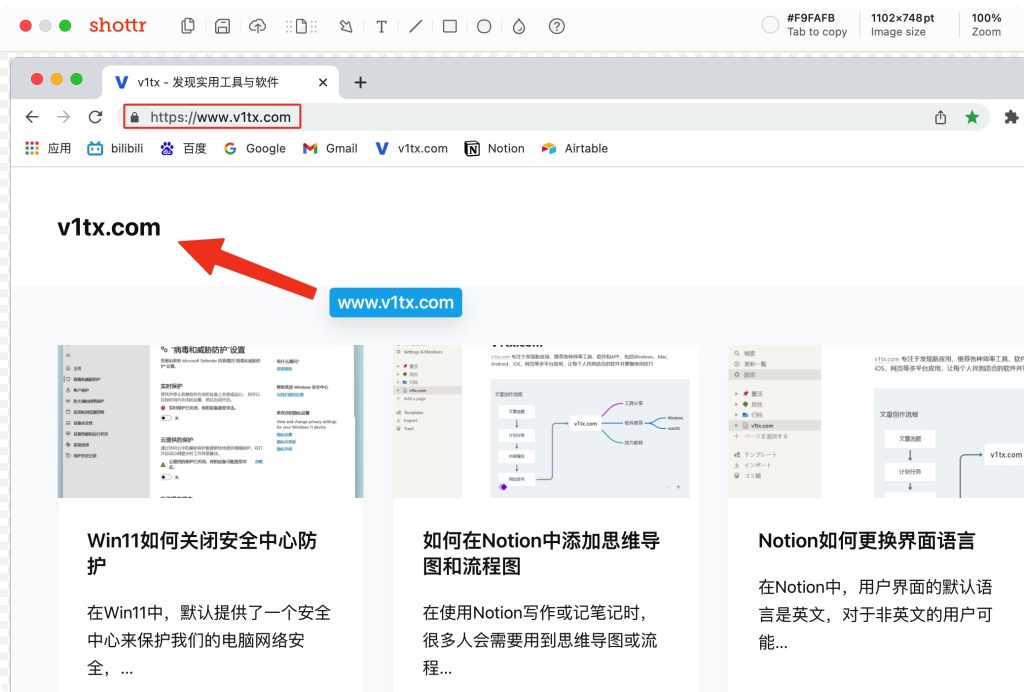The image size is (1024, 692).
Task: Select the Ellipse shape tool
Action: pos(484,26)
